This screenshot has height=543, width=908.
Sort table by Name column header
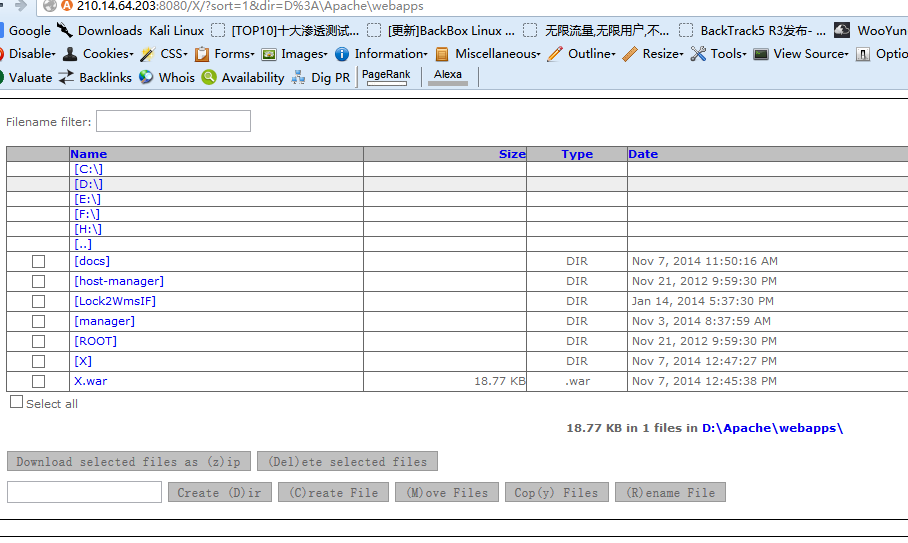(89, 154)
